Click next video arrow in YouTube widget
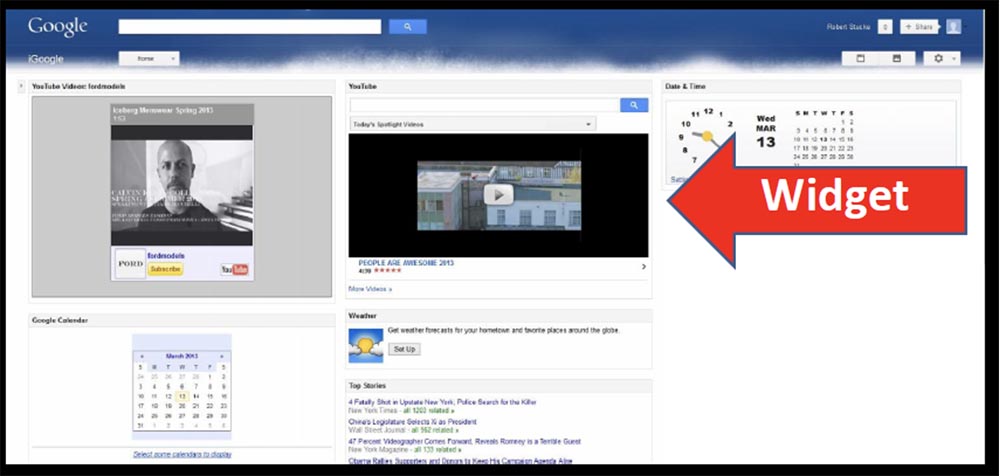This screenshot has height=476, width=1000. [x=643, y=267]
